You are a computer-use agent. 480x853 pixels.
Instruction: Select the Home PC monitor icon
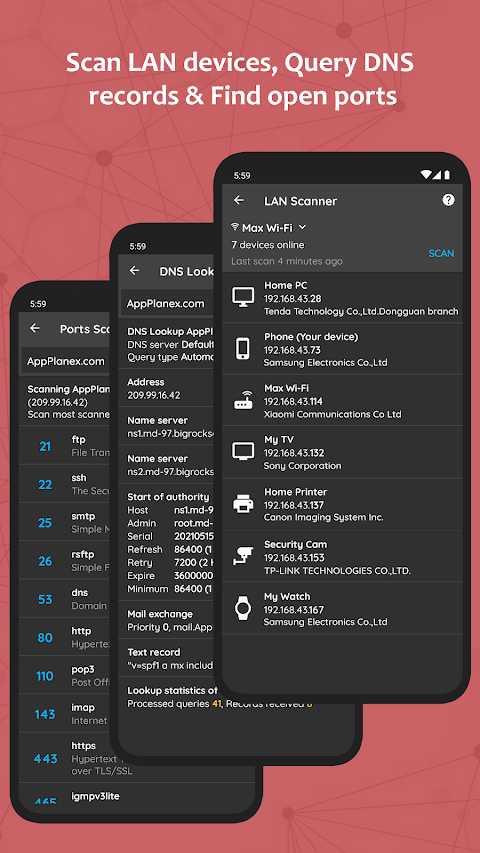click(243, 297)
